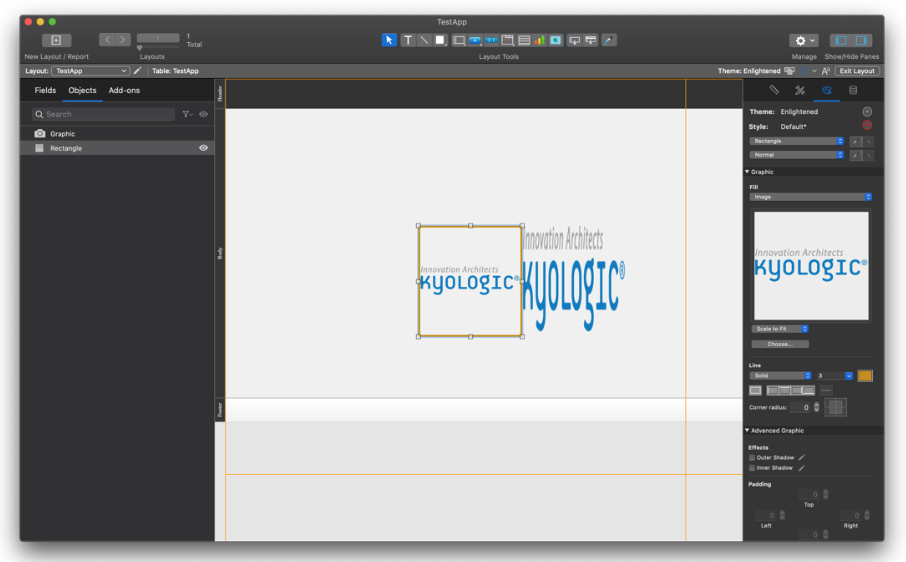Click the fill image preview thumbnail
Screen dimensions: 906x562
click(x=811, y=265)
